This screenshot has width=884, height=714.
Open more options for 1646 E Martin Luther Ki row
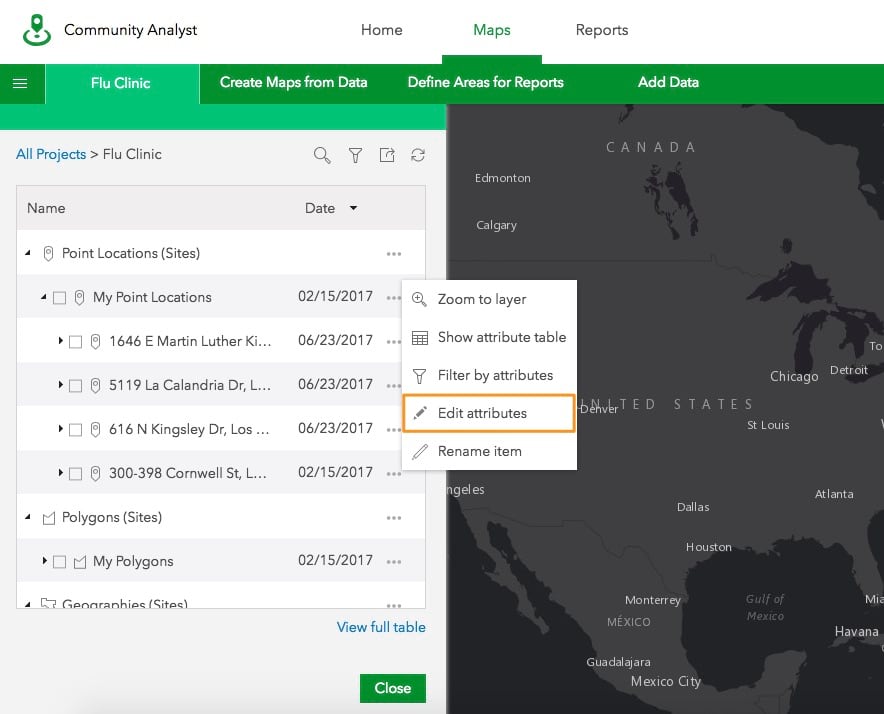[393, 342]
